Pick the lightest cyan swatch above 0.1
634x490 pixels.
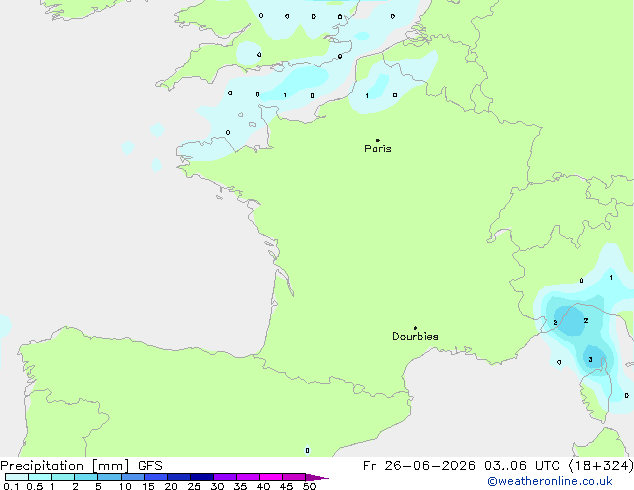tap(17, 477)
